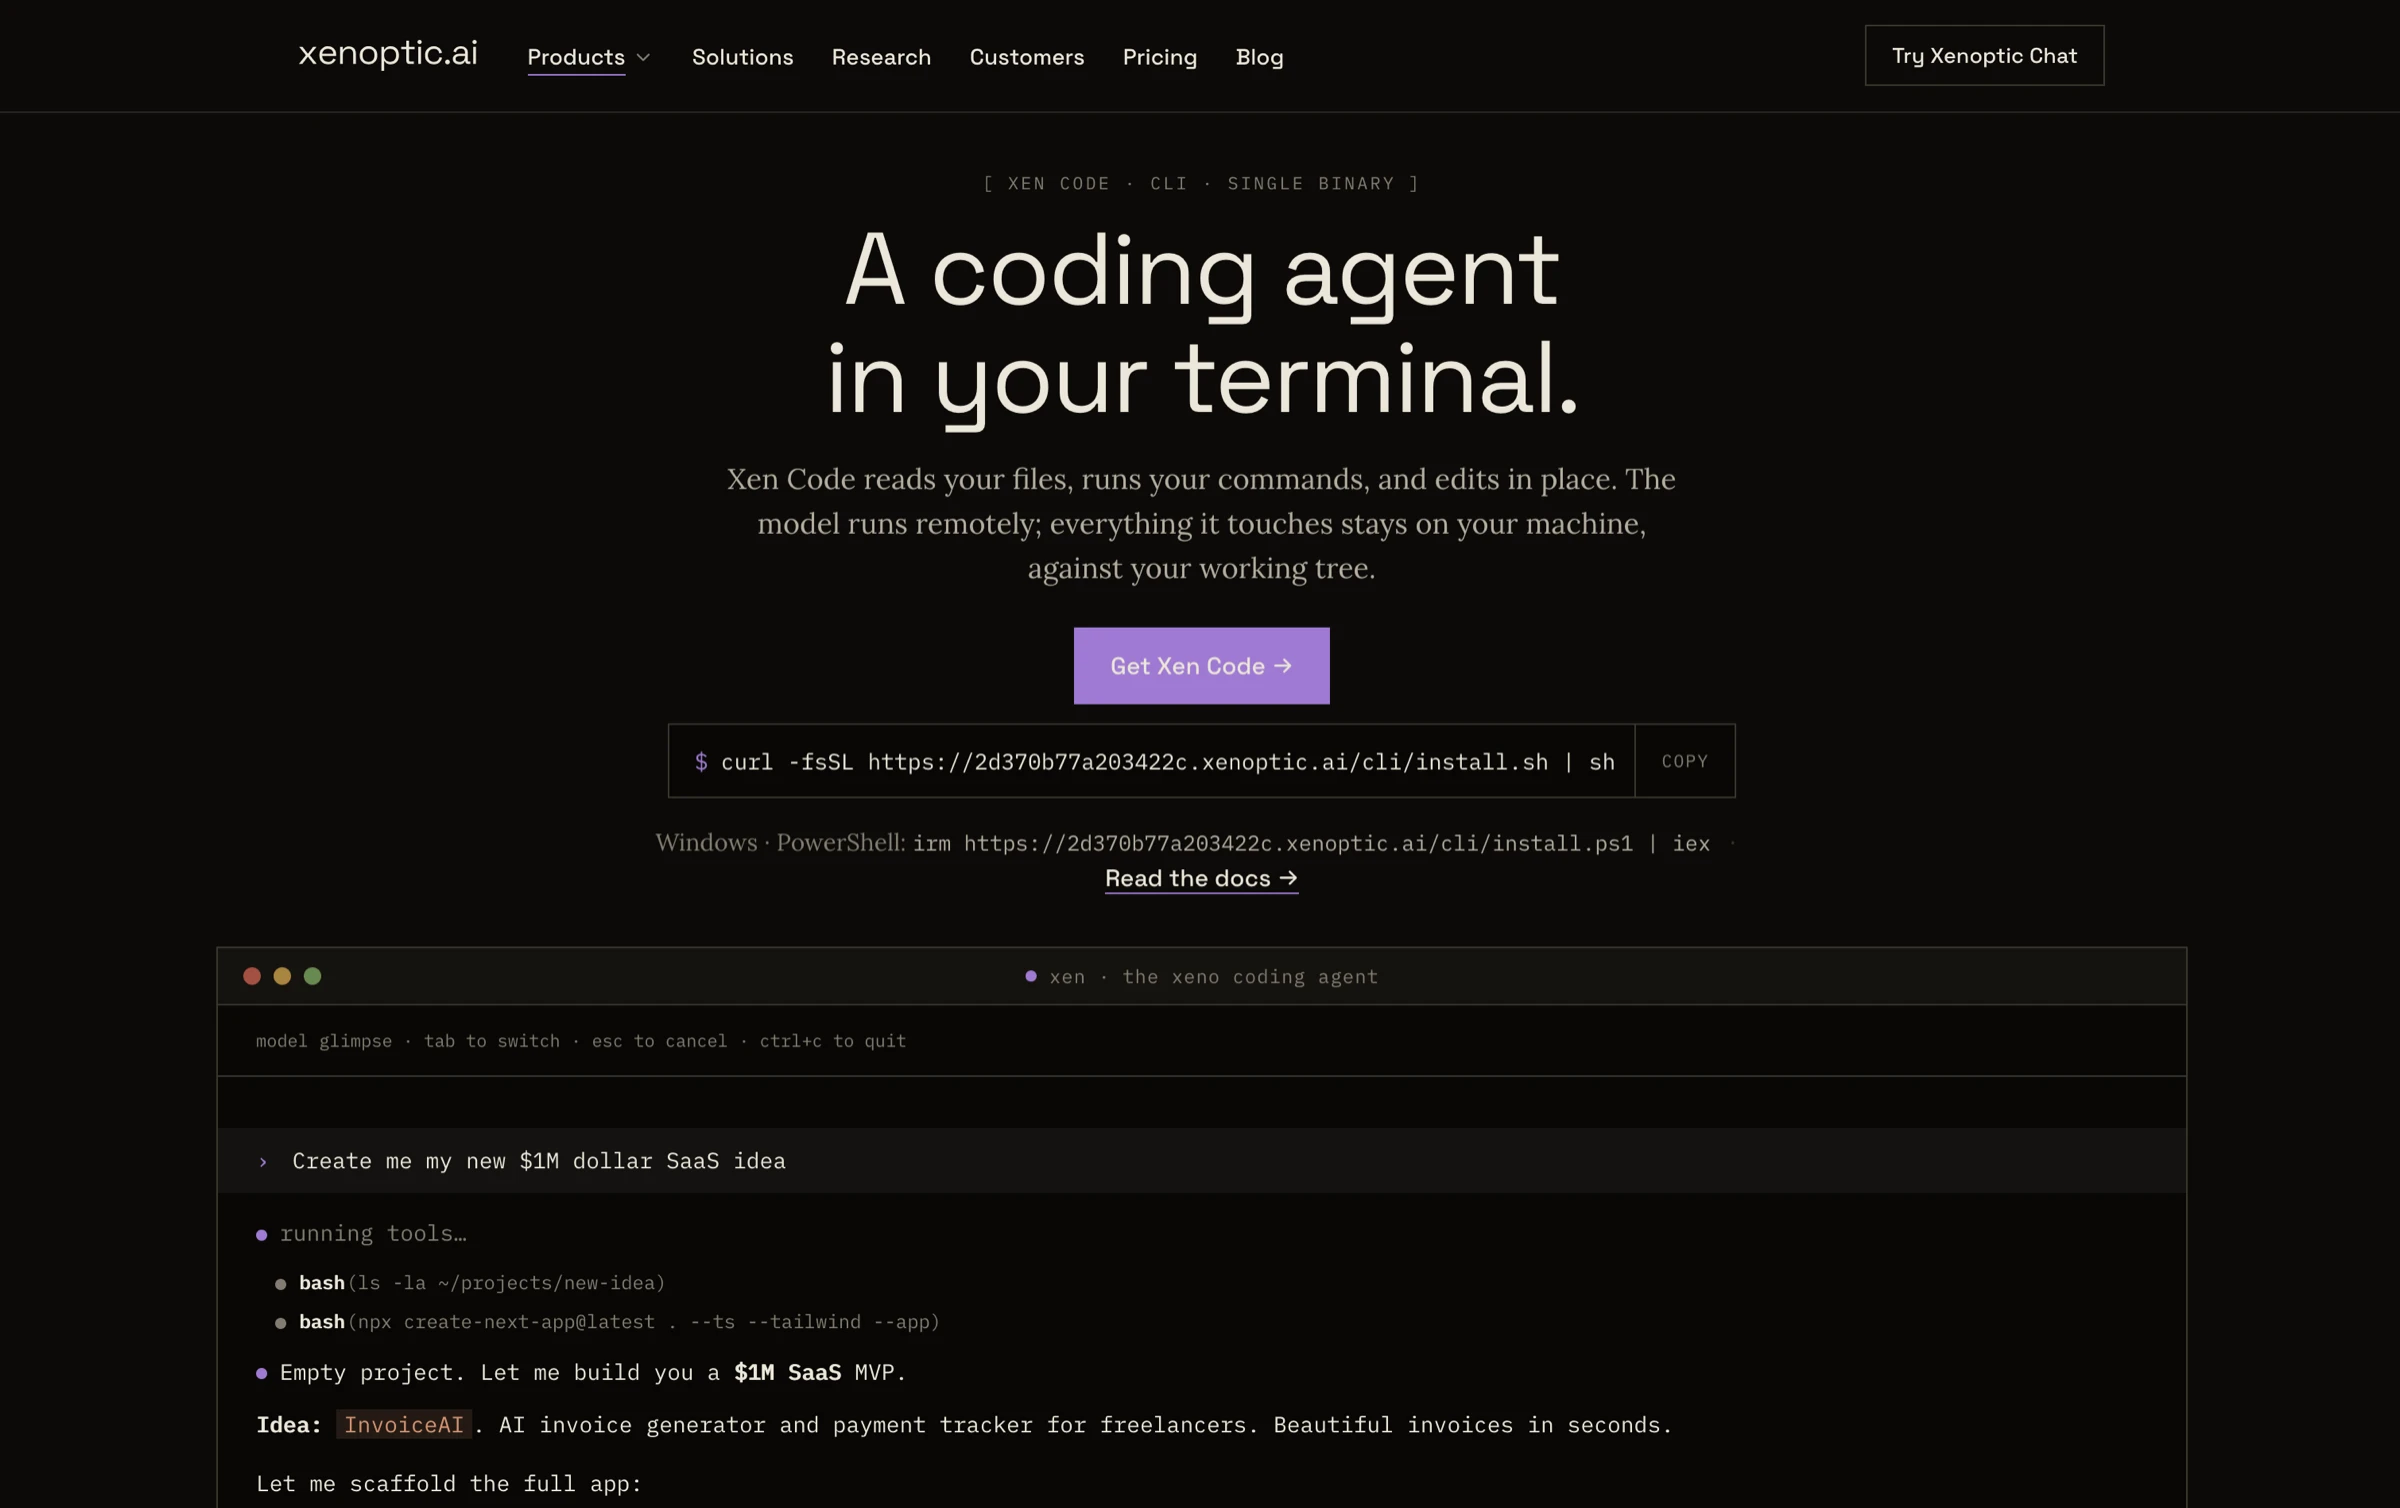Copy the curl install command
2400x1508 pixels.
click(x=1684, y=761)
